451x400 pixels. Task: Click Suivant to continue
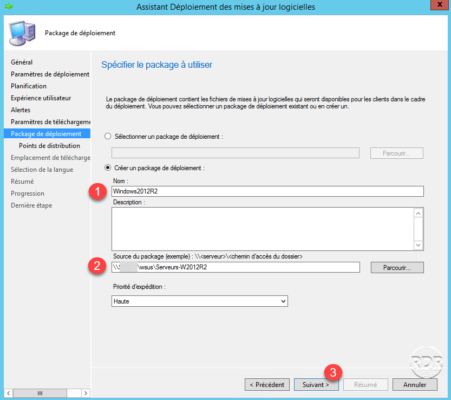click(x=316, y=385)
